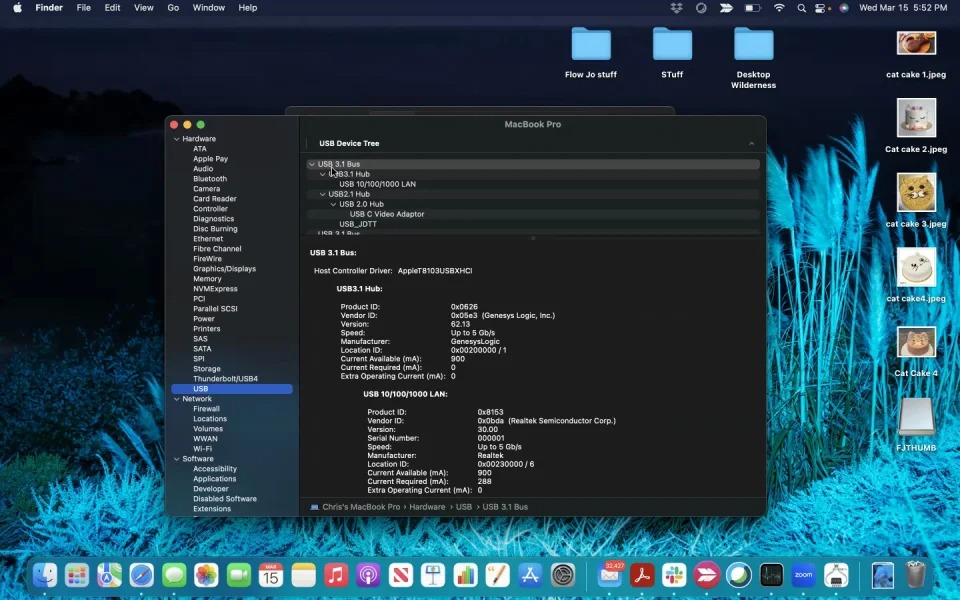Collapse the USB3.1 Hub tree node

(x=323, y=174)
